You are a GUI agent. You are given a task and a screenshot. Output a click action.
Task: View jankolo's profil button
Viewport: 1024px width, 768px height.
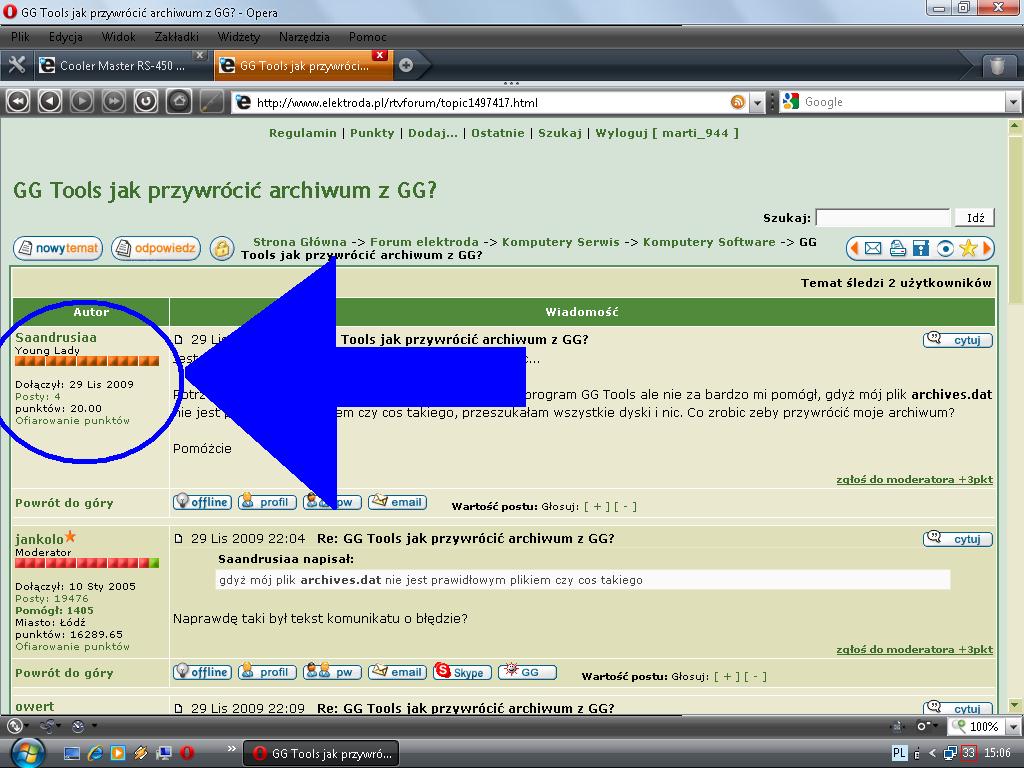point(267,671)
